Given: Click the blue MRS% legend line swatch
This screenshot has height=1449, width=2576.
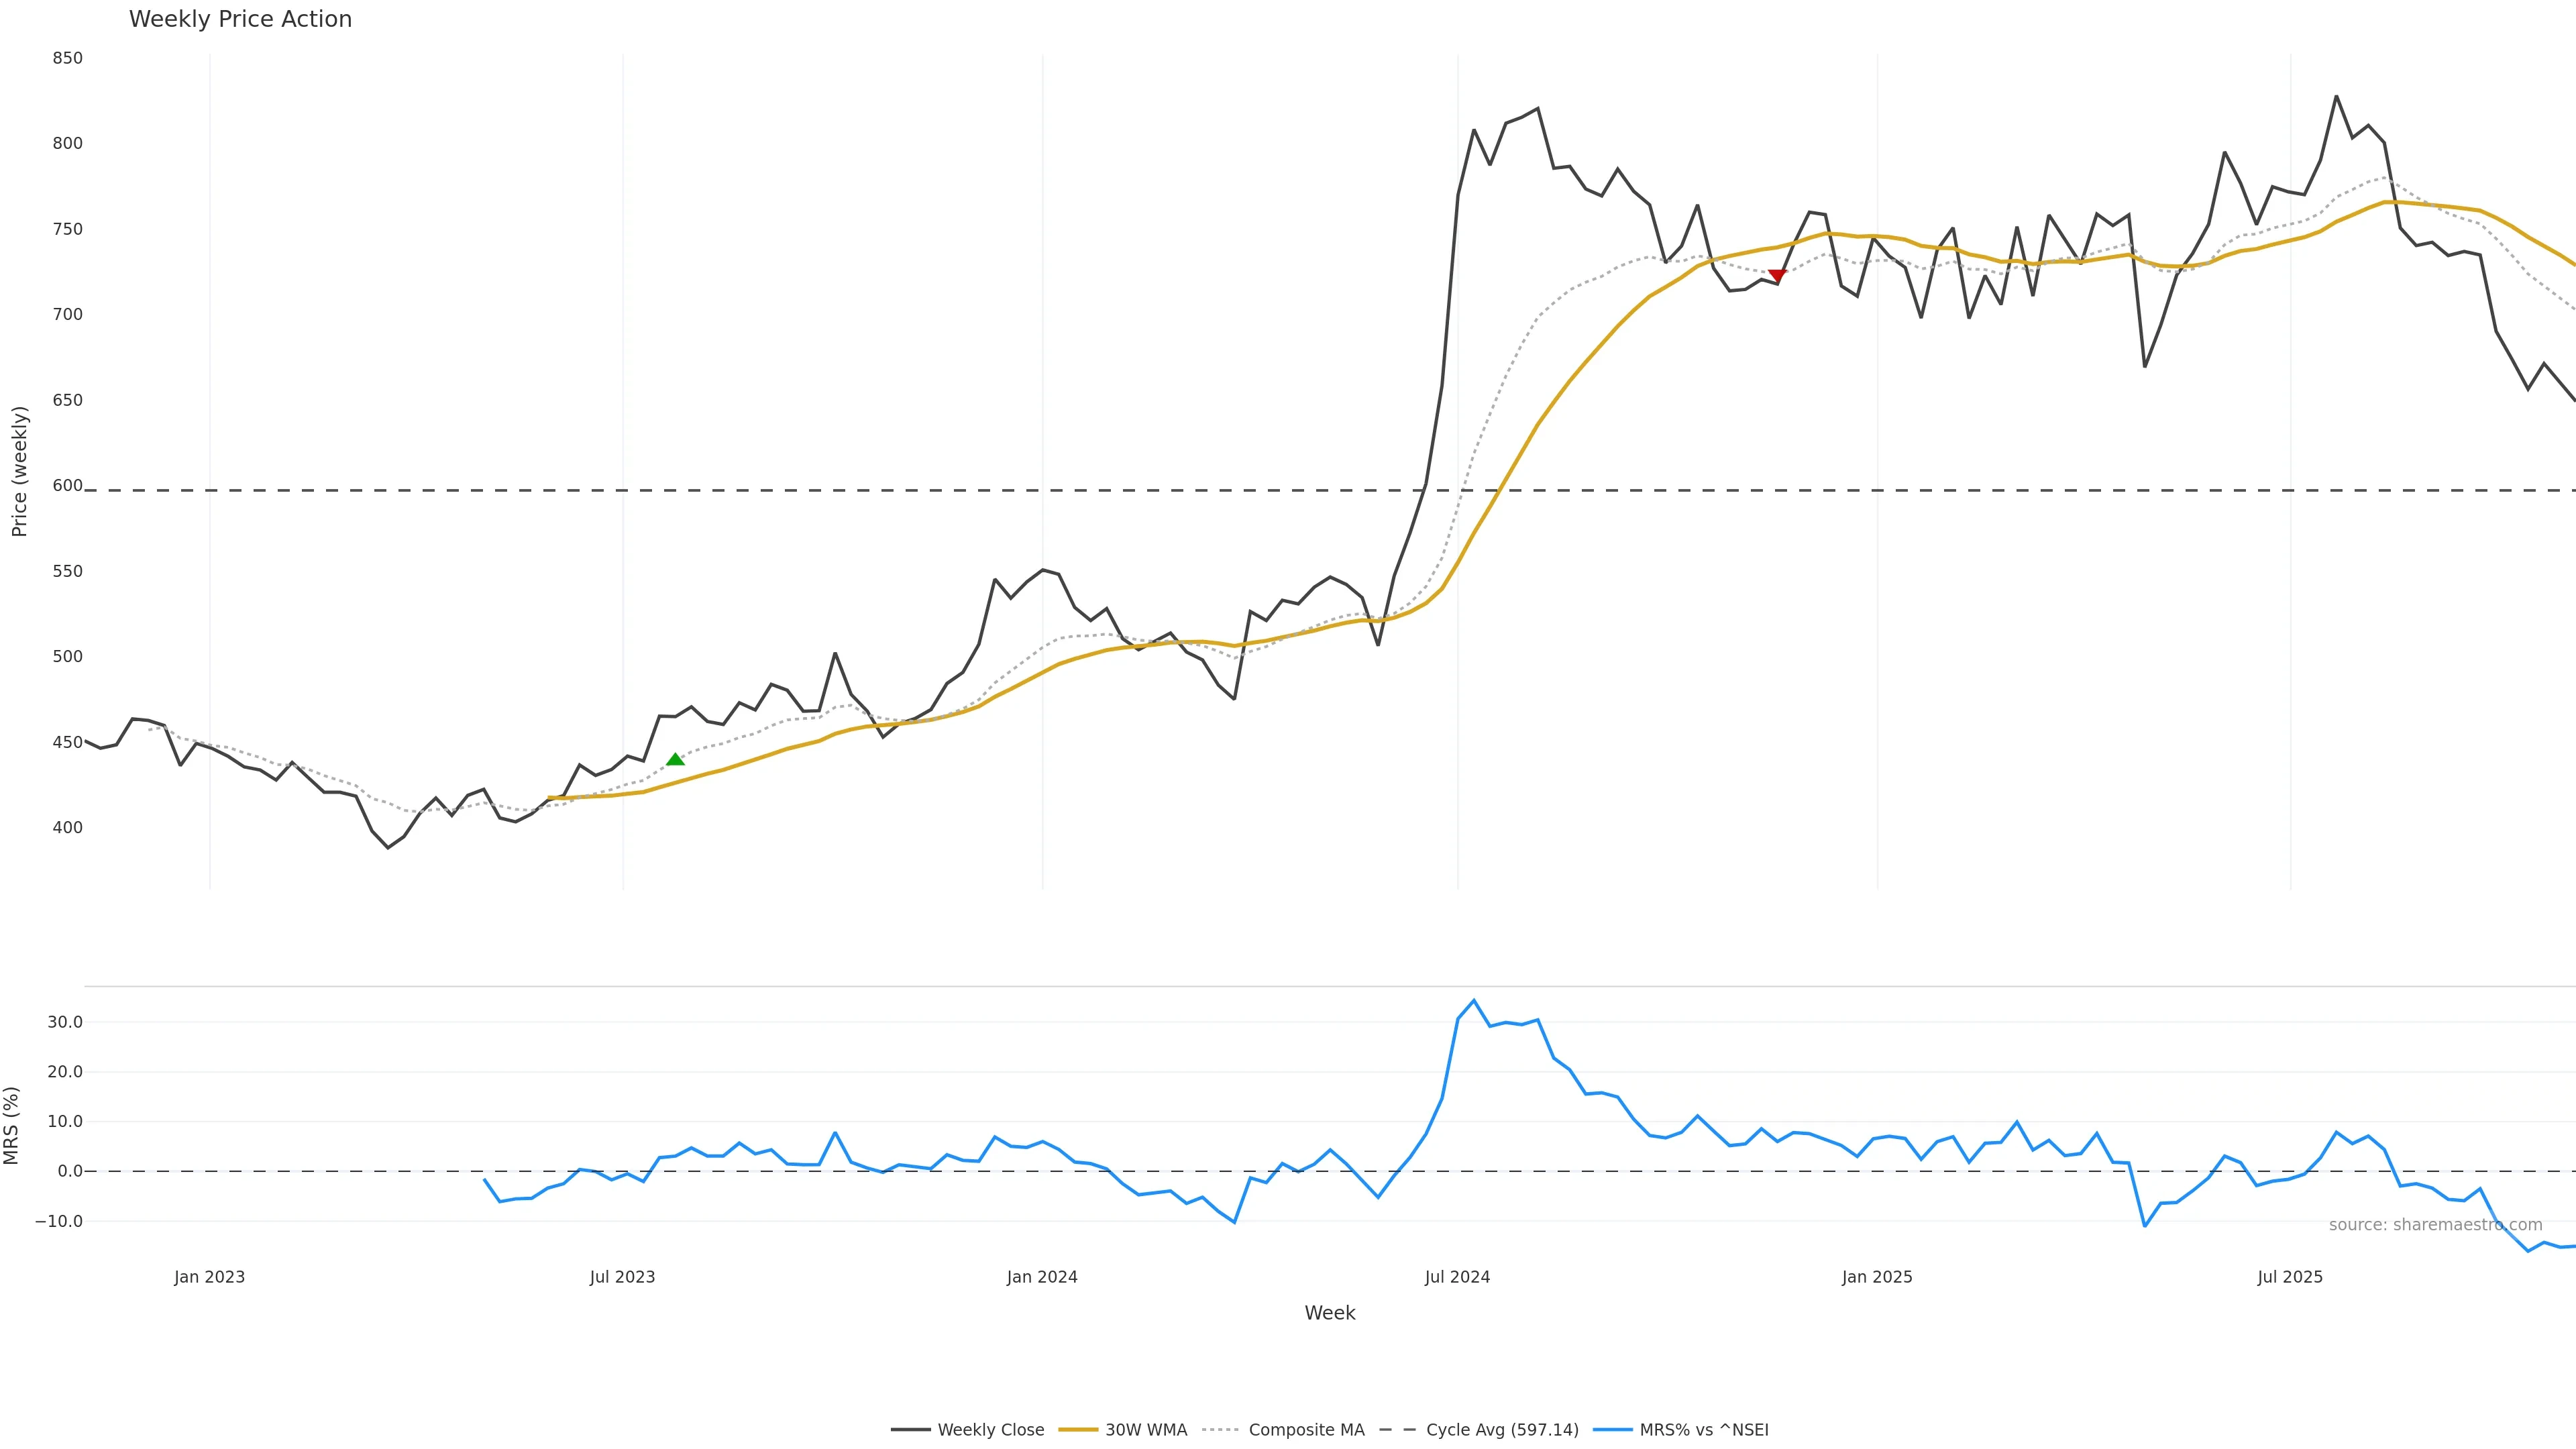Looking at the screenshot, I should [x=1612, y=1430].
